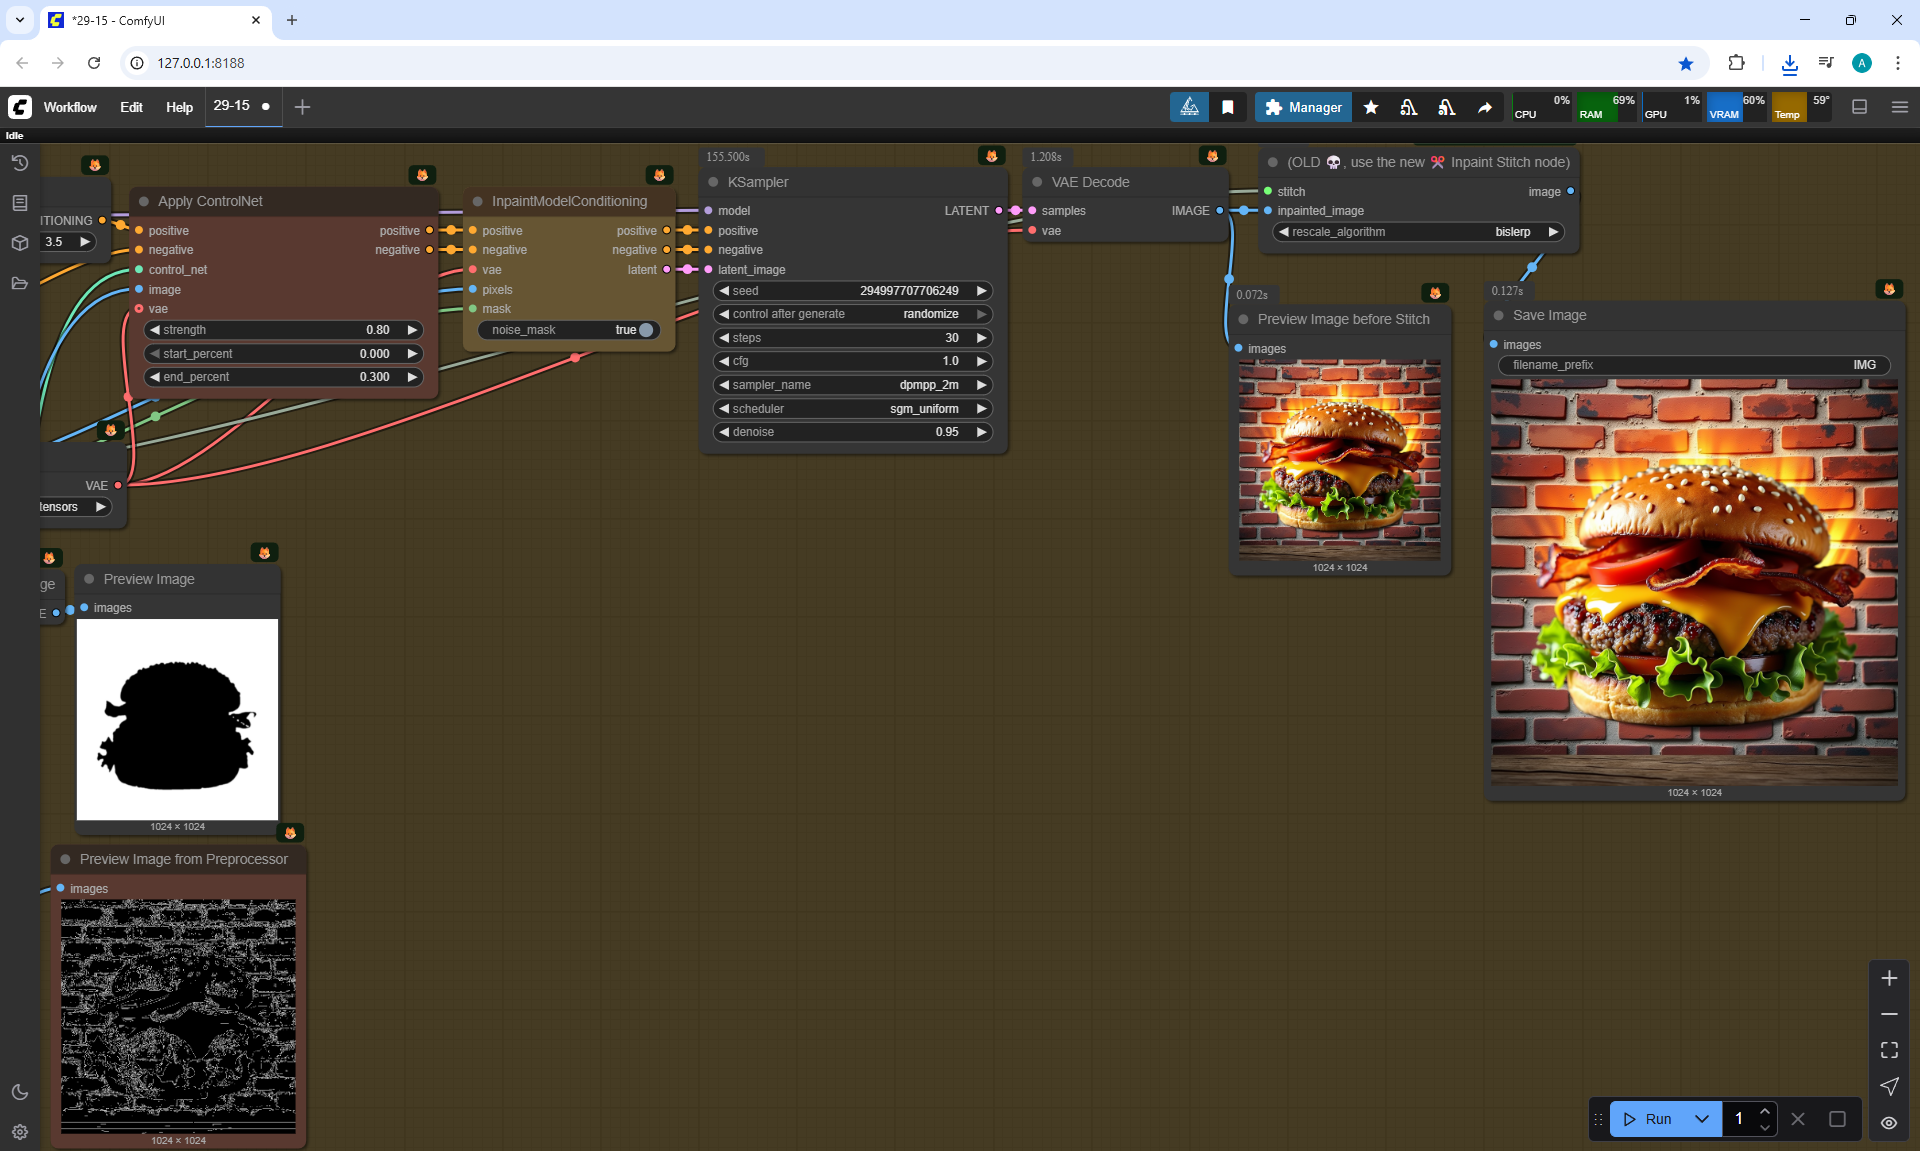Screen dimensions: 1920x1151
Task: Toggle link visibility eye icon
Action: point(1889,1122)
